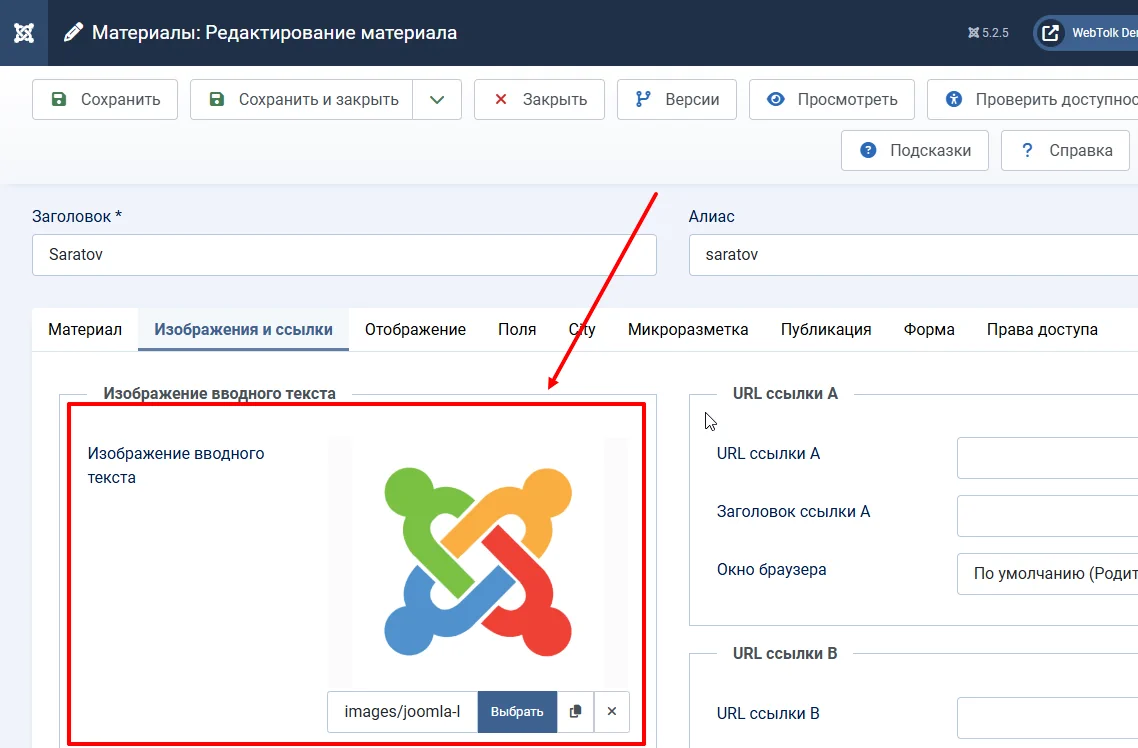Click the Заголовок field containing Saratov
The height and width of the screenshot is (748, 1138).
click(345, 255)
